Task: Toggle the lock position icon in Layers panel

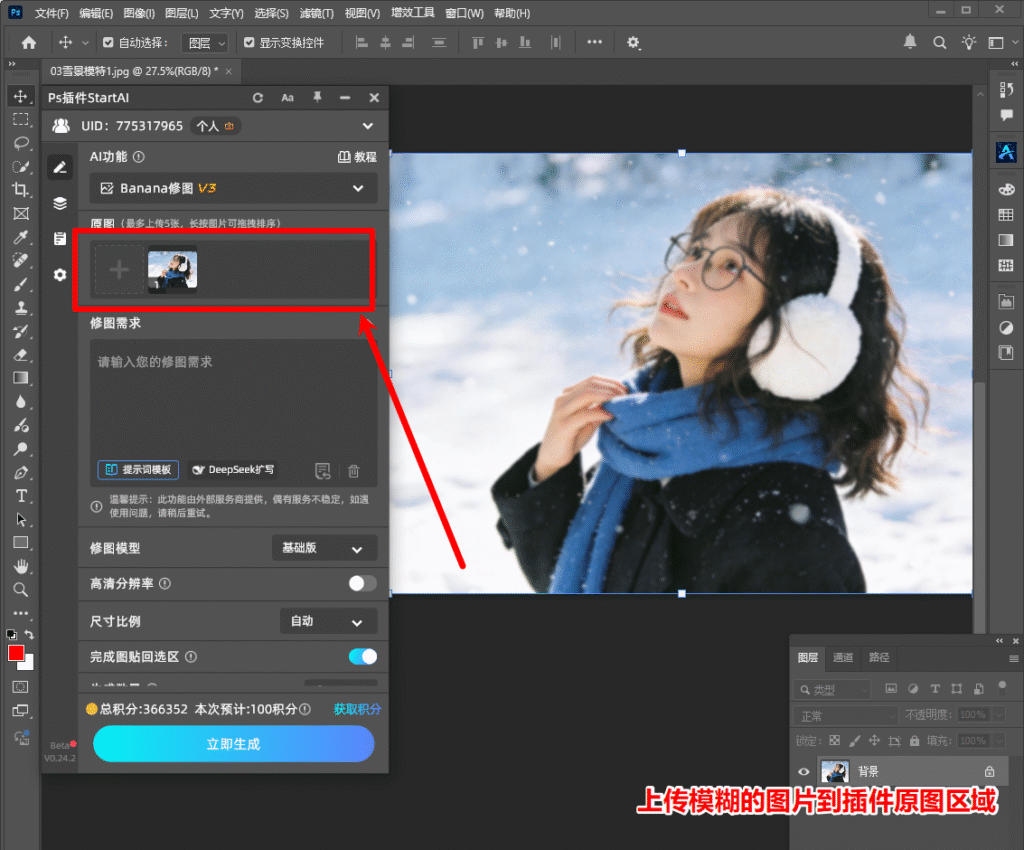Action: point(874,740)
